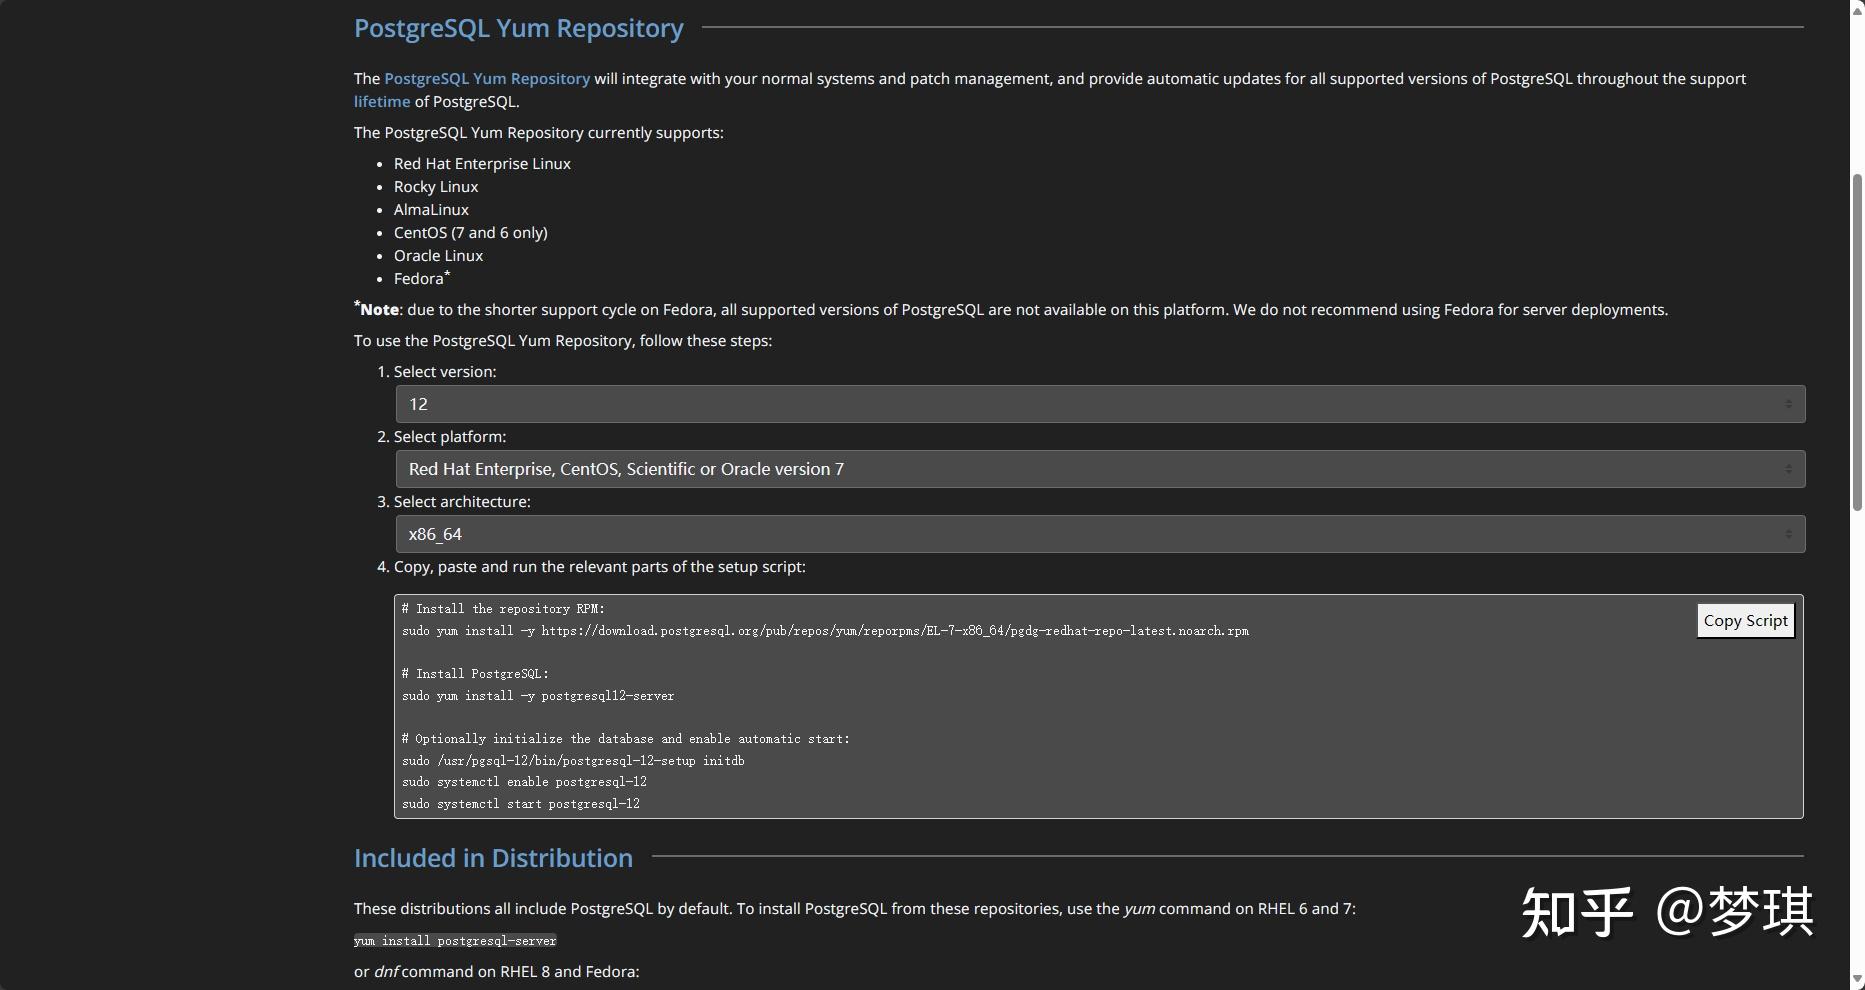Viewport: 1865px width, 990px height.
Task: Click the inline "yum install postgresql-server" code
Action: point(455,941)
